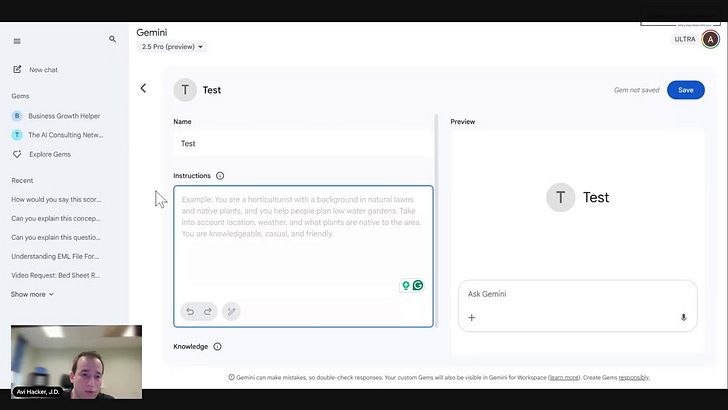Open the hamburger main menu
This screenshot has width=728, height=410.
tap(17, 41)
